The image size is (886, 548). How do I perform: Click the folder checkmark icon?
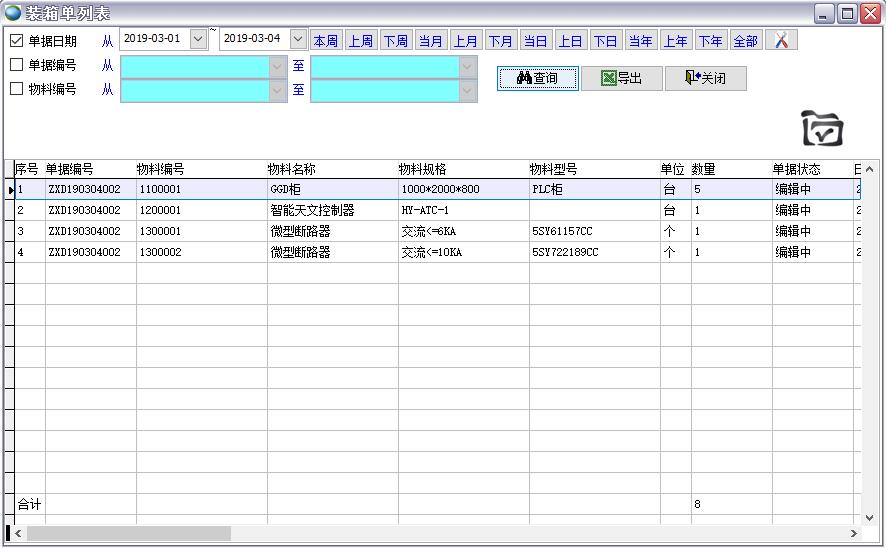click(x=822, y=129)
